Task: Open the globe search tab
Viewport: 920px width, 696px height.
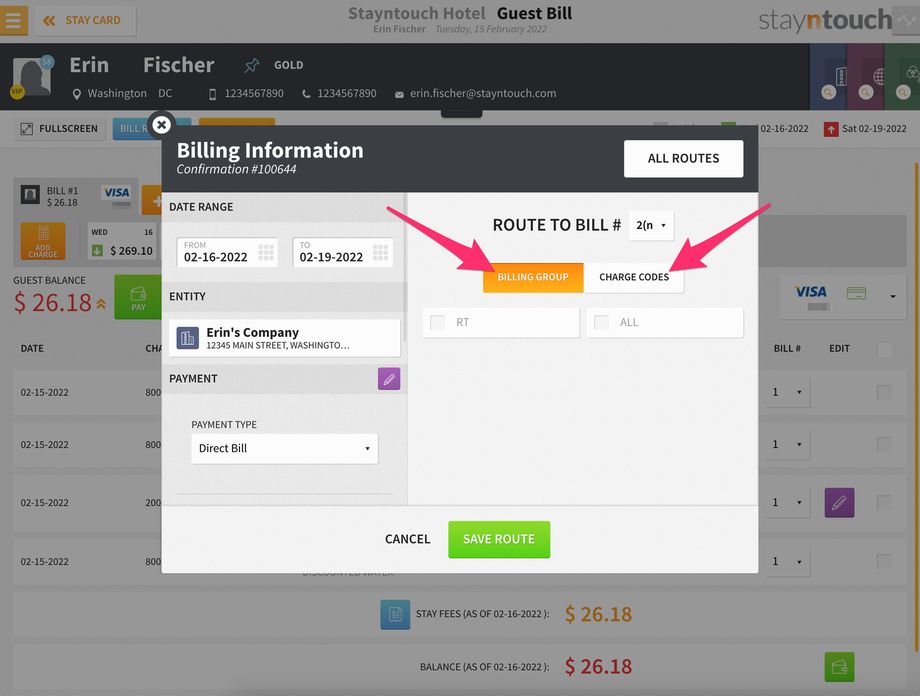Action: pos(866,77)
